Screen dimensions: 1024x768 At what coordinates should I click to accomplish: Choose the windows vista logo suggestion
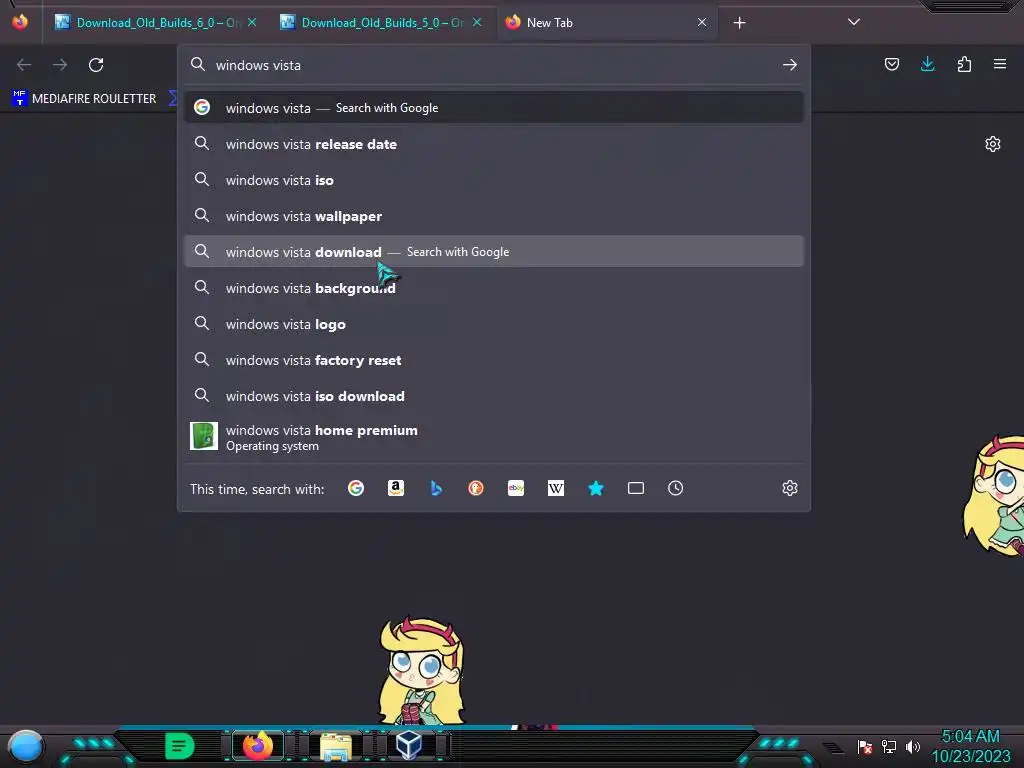pos(494,324)
